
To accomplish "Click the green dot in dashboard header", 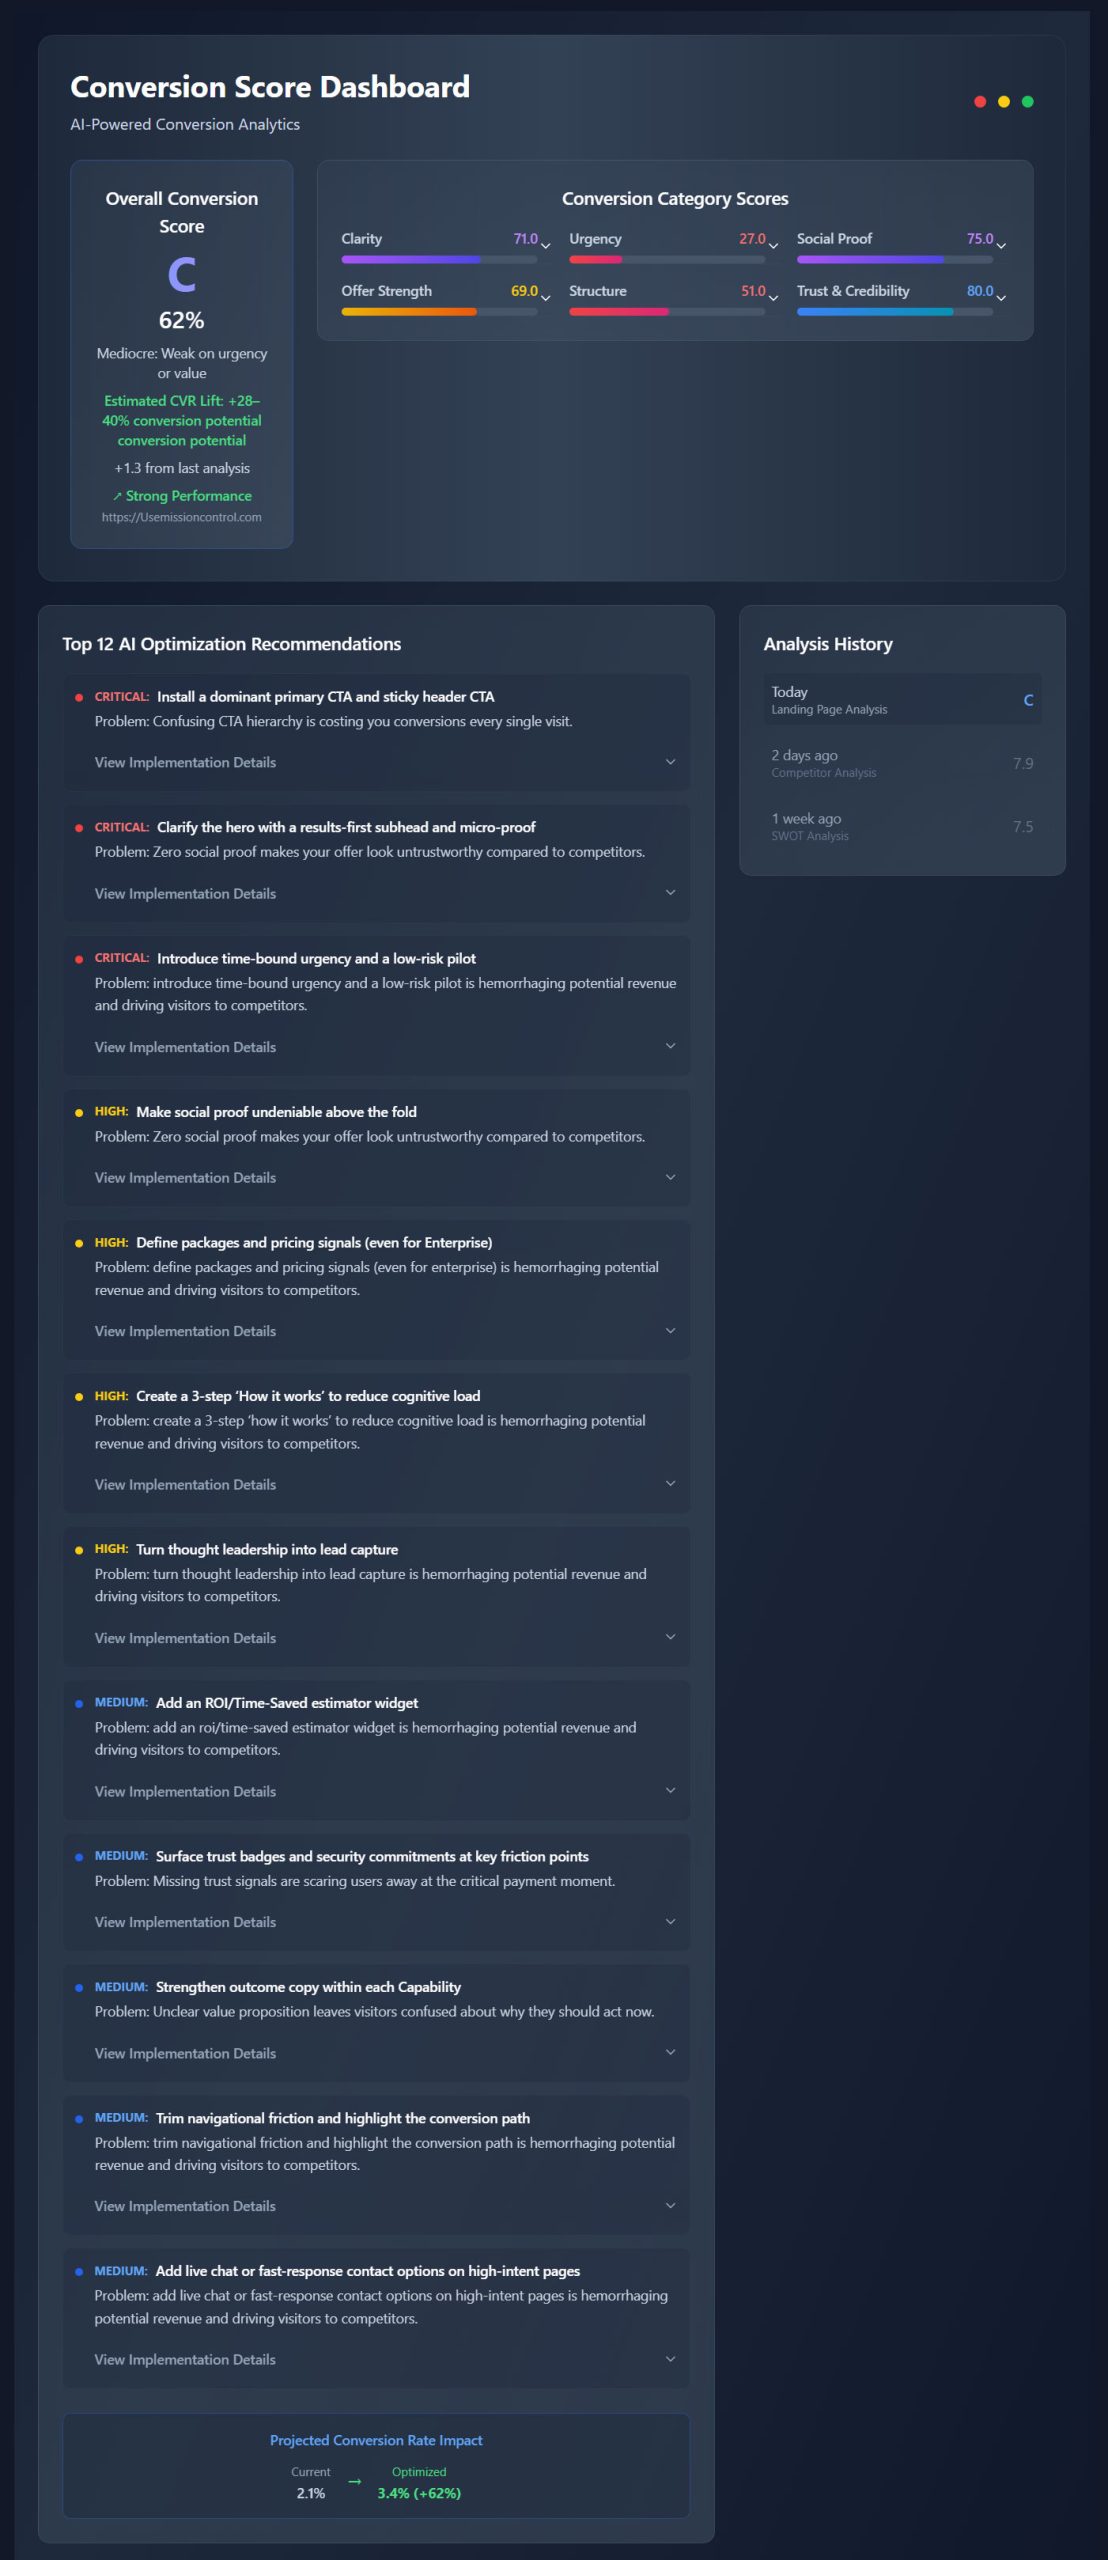I will click(1027, 101).
